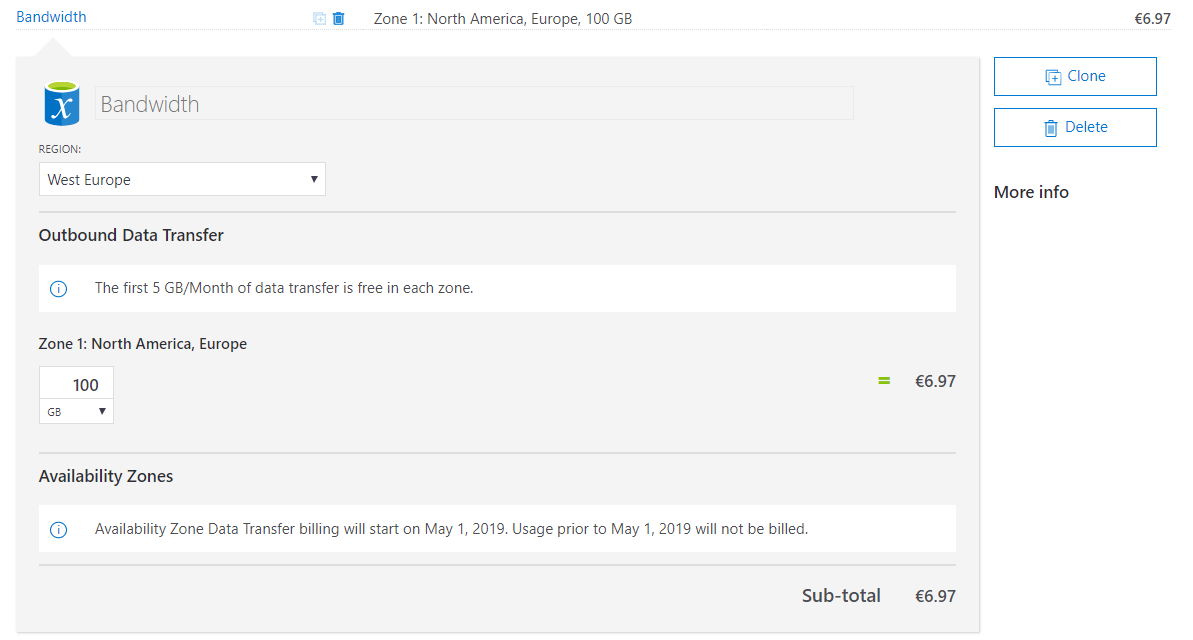
Task: Open the West Europe region dropdown
Action: coord(182,180)
